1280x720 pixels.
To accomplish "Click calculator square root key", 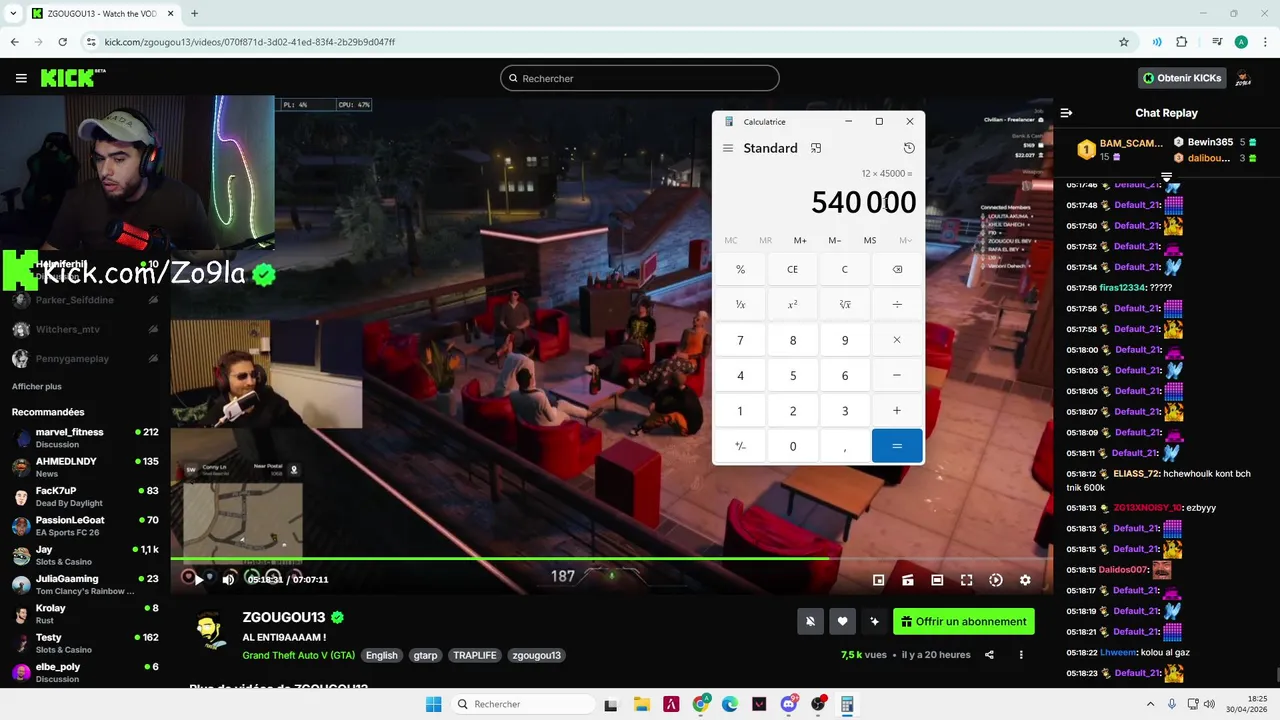I will point(845,304).
